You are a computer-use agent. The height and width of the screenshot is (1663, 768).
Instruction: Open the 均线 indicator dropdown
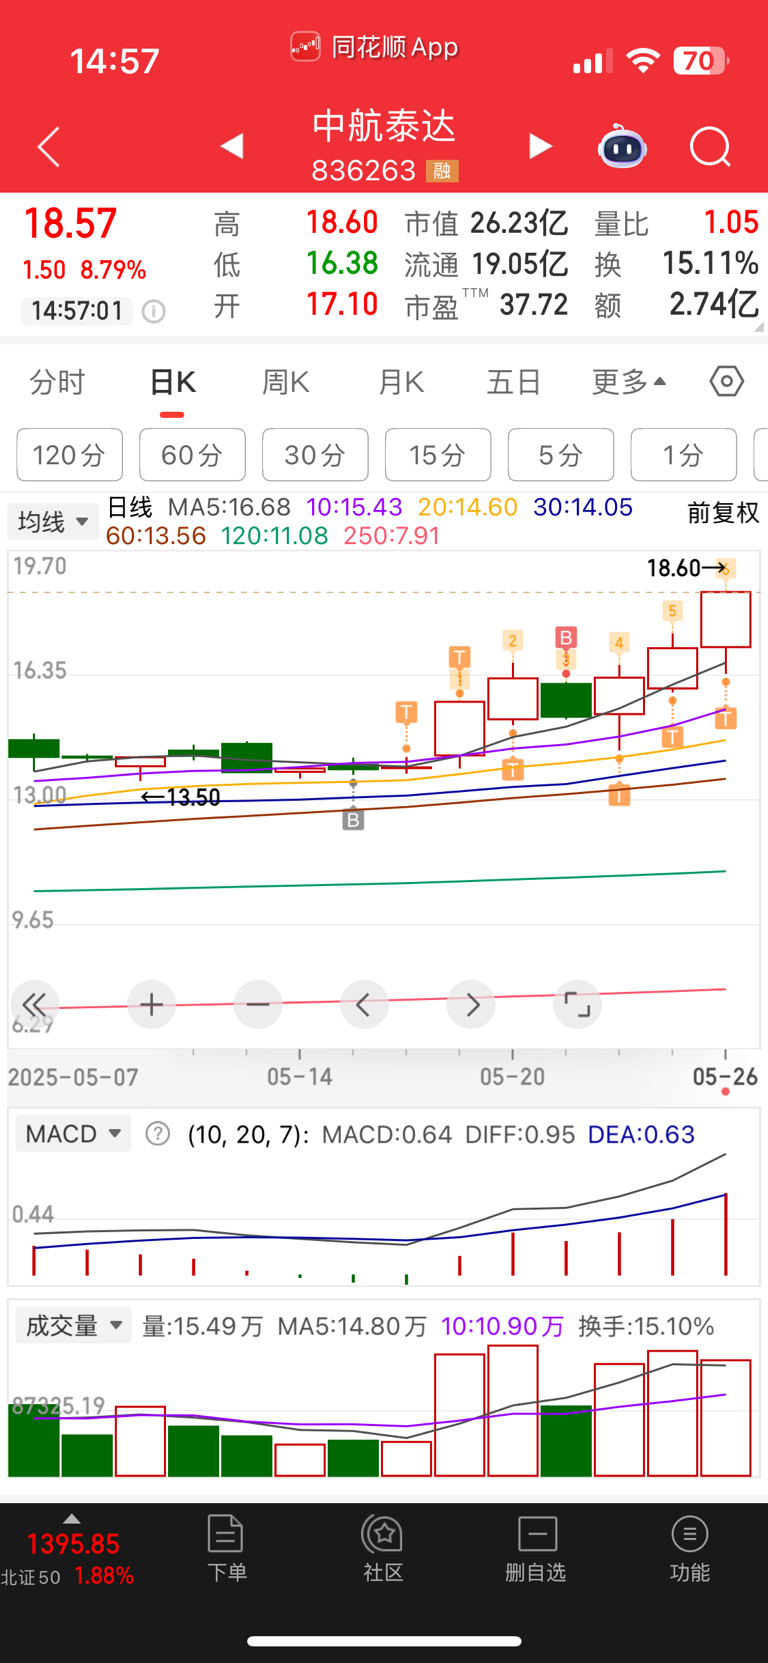click(x=52, y=522)
